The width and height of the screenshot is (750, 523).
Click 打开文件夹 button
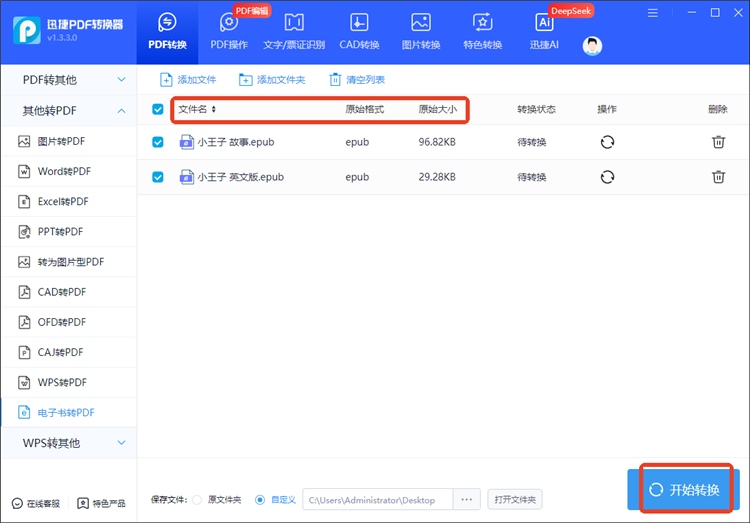515,500
